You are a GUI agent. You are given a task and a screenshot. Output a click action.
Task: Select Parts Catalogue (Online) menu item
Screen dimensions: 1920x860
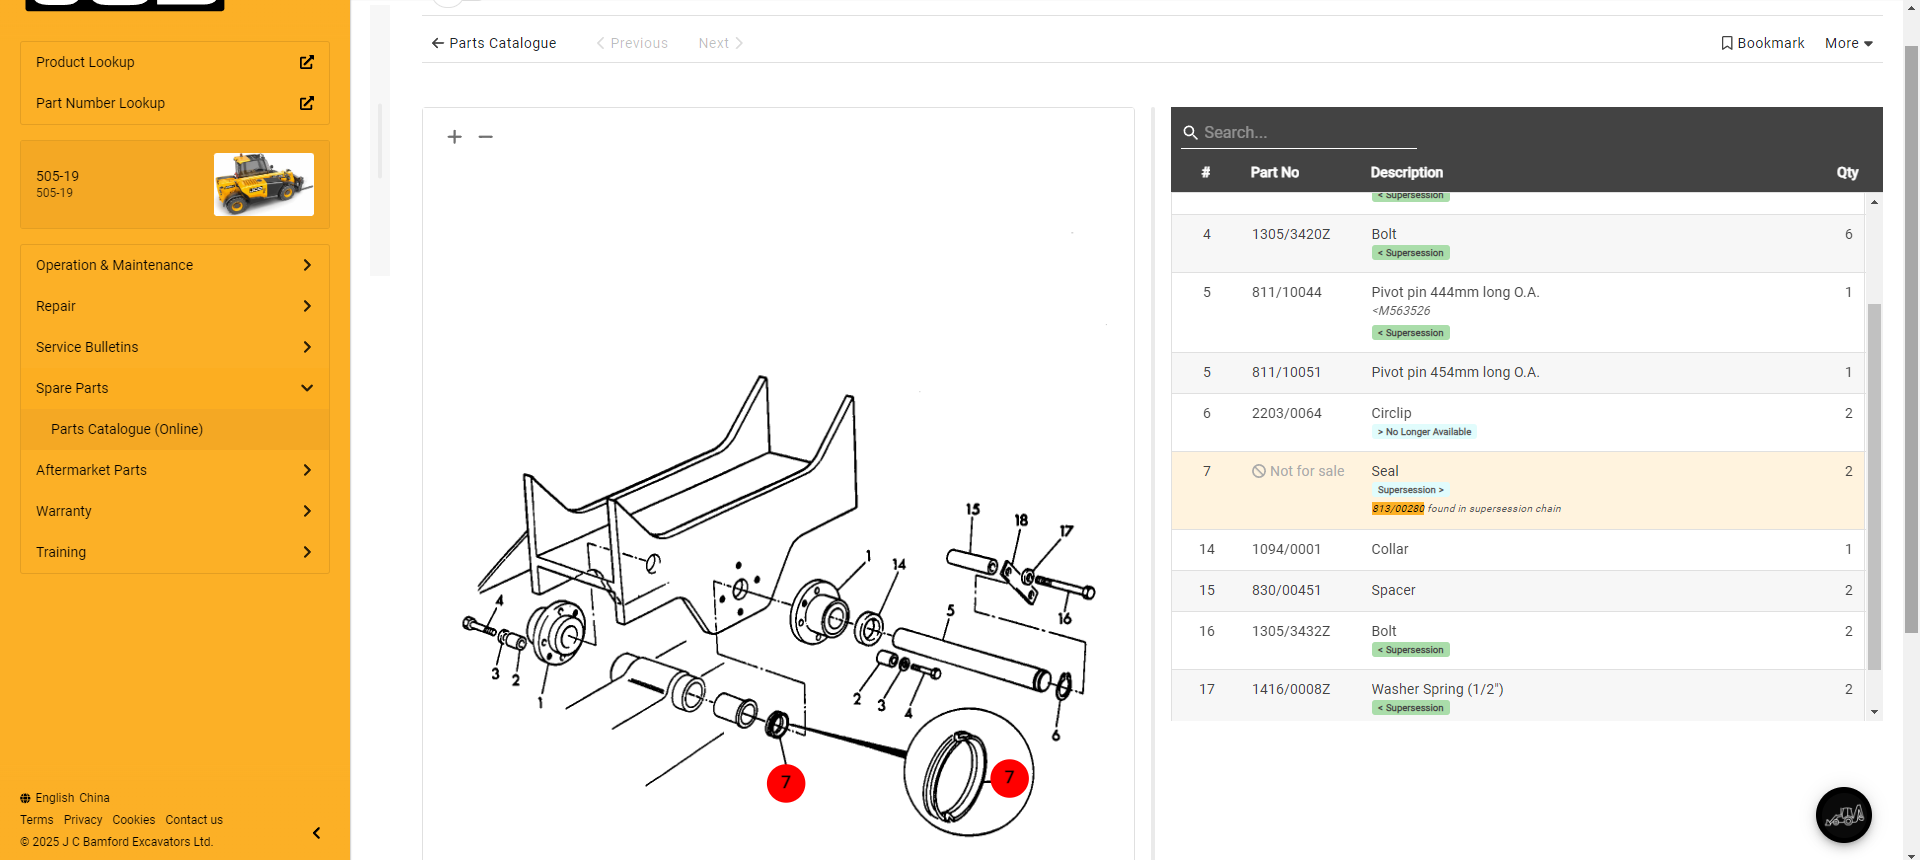(127, 429)
